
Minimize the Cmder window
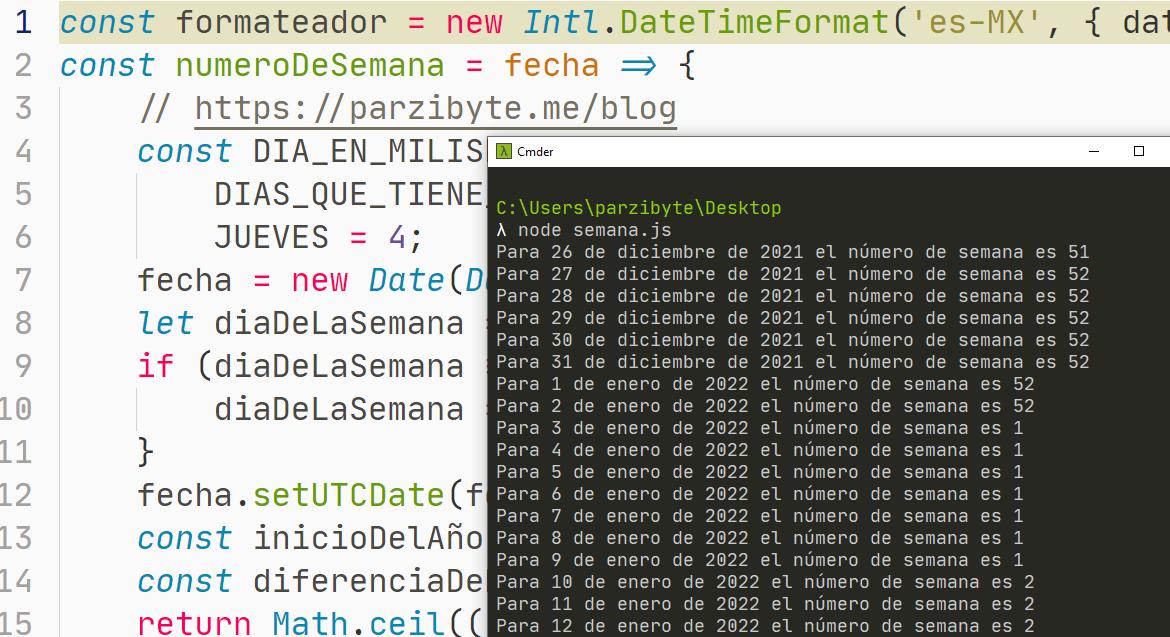point(1094,151)
